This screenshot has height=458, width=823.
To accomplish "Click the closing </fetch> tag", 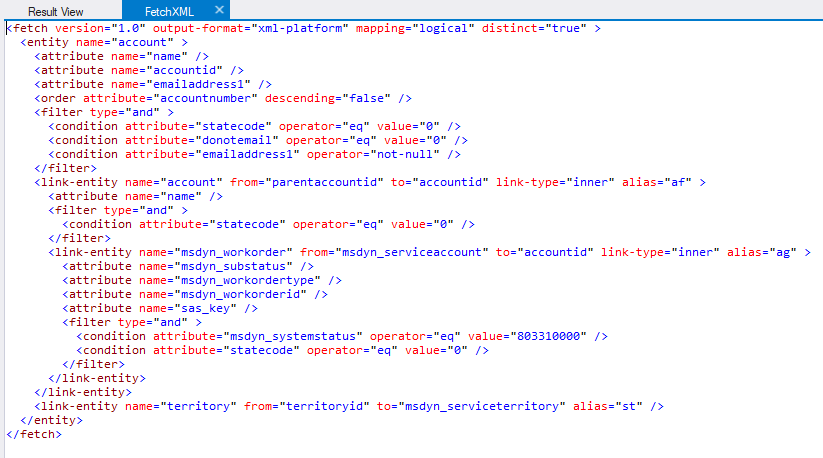I will (x=34, y=434).
